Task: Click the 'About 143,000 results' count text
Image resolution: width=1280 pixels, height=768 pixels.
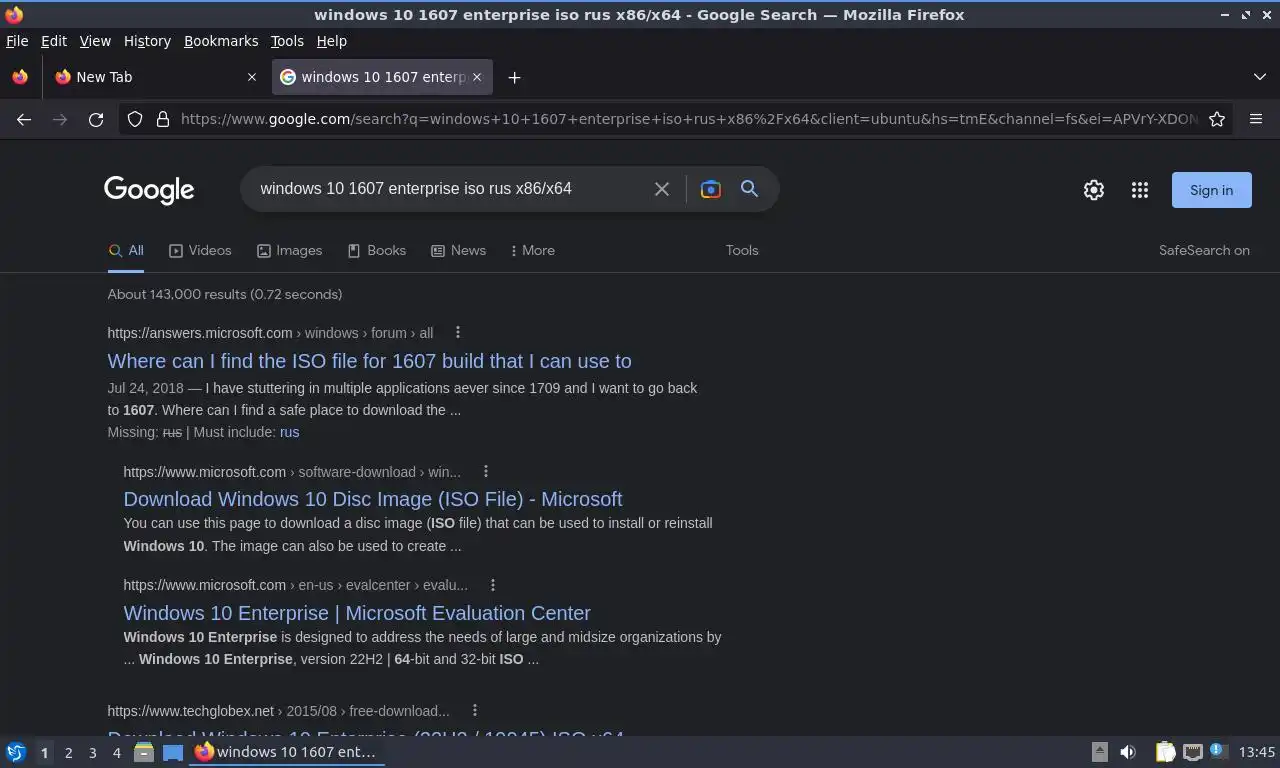Action: (225, 294)
